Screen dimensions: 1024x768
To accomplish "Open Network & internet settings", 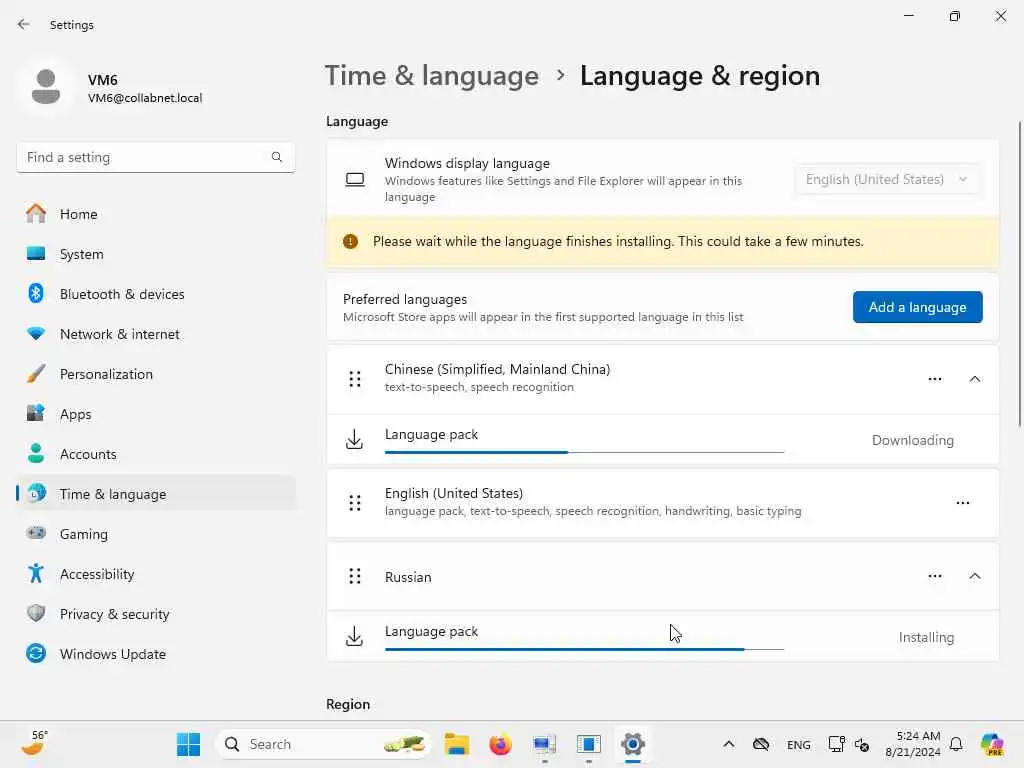I will click(x=155, y=334).
